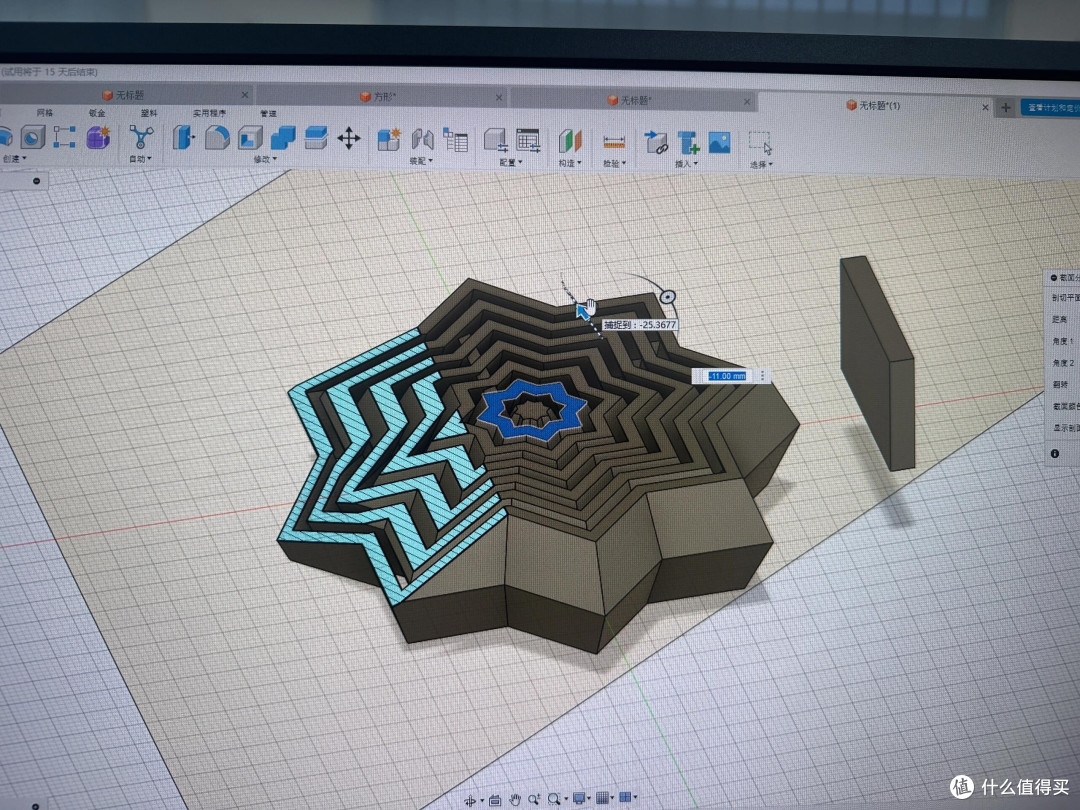1080x810 pixels.
Task: Expand the 检验 dropdown
Action: pyautogui.click(x=614, y=164)
